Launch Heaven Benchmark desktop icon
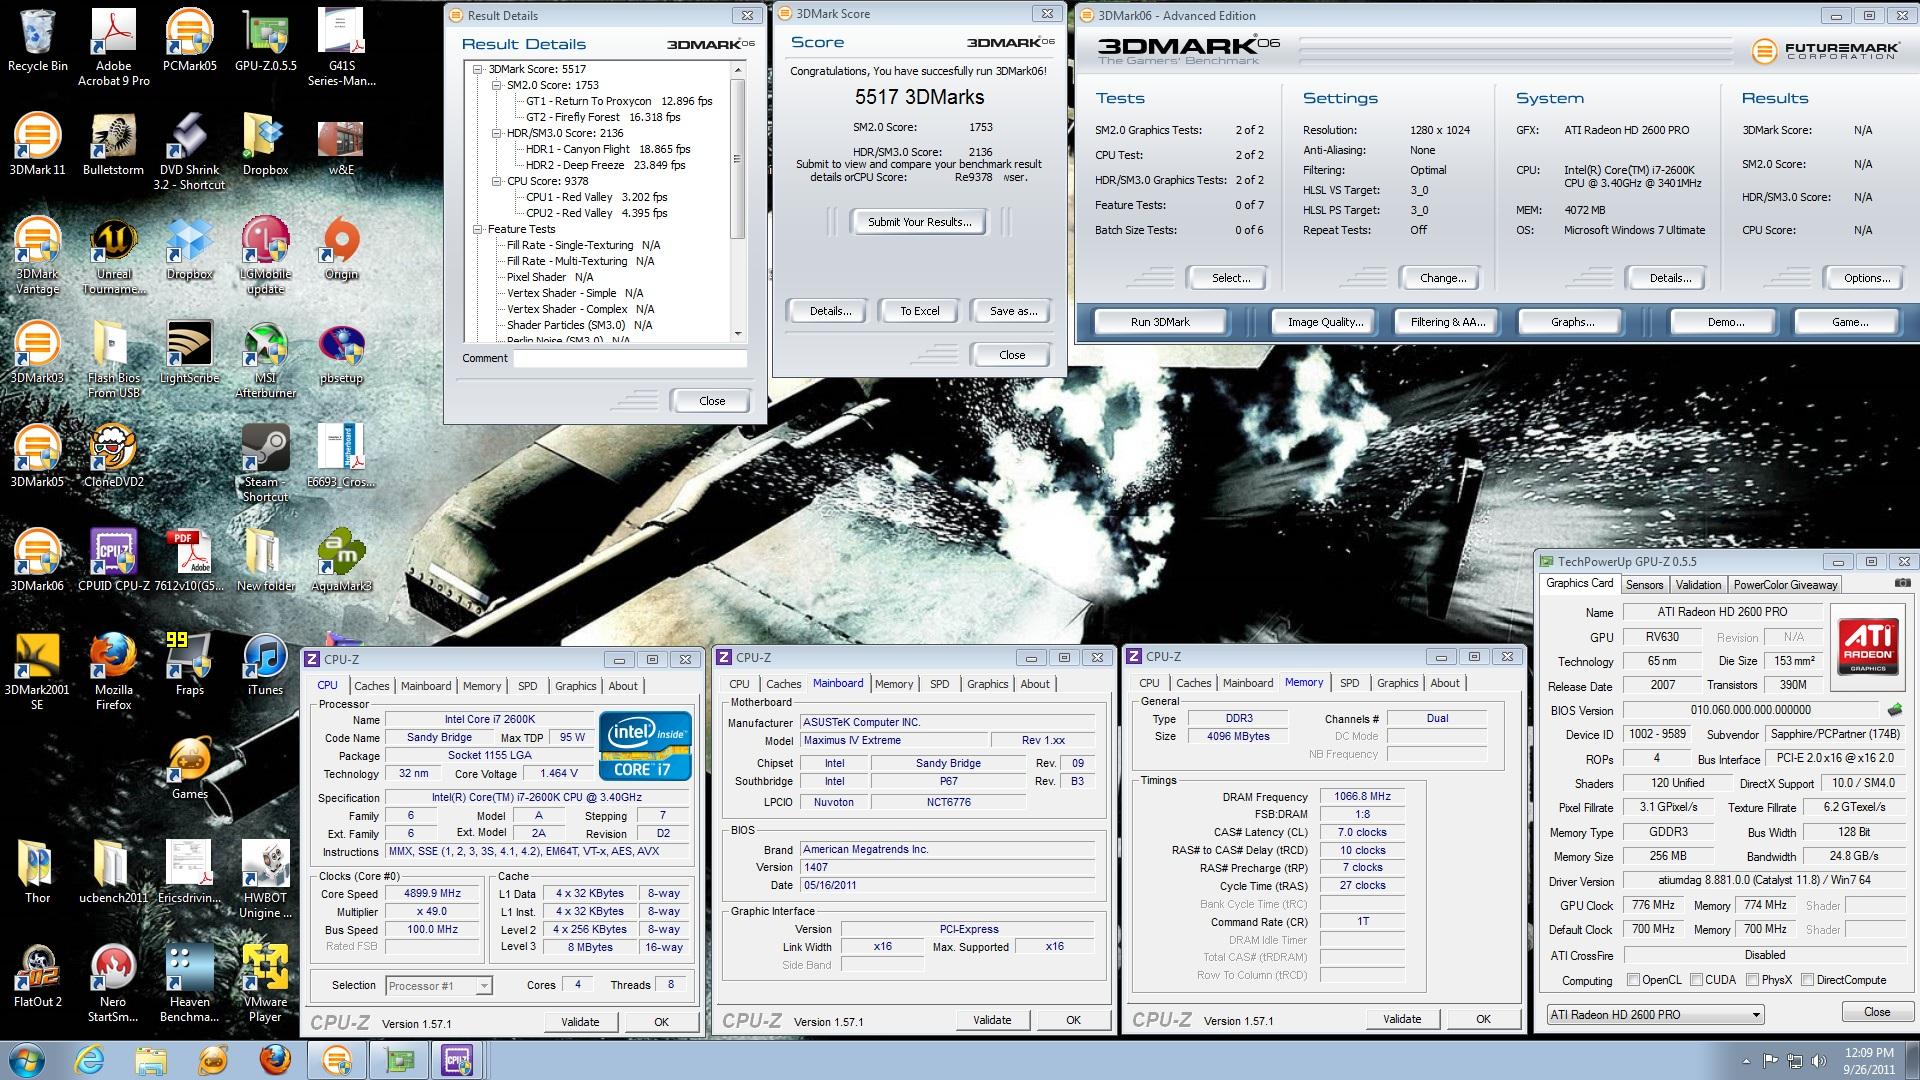 coord(189,983)
